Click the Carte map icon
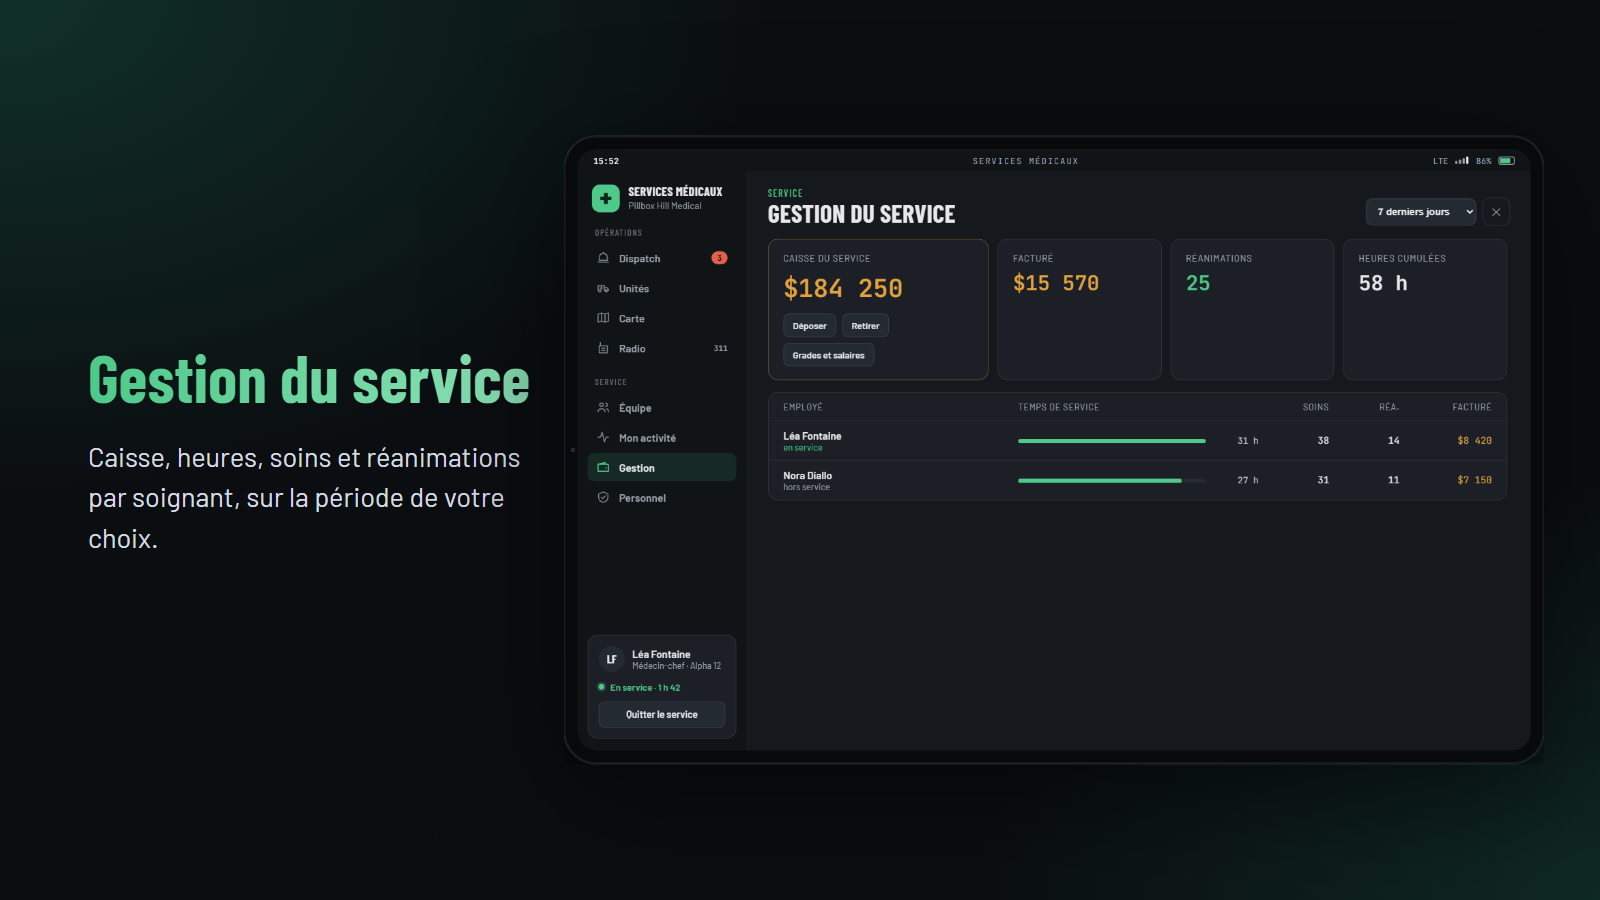Image resolution: width=1600 pixels, height=900 pixels. (603, 318)
